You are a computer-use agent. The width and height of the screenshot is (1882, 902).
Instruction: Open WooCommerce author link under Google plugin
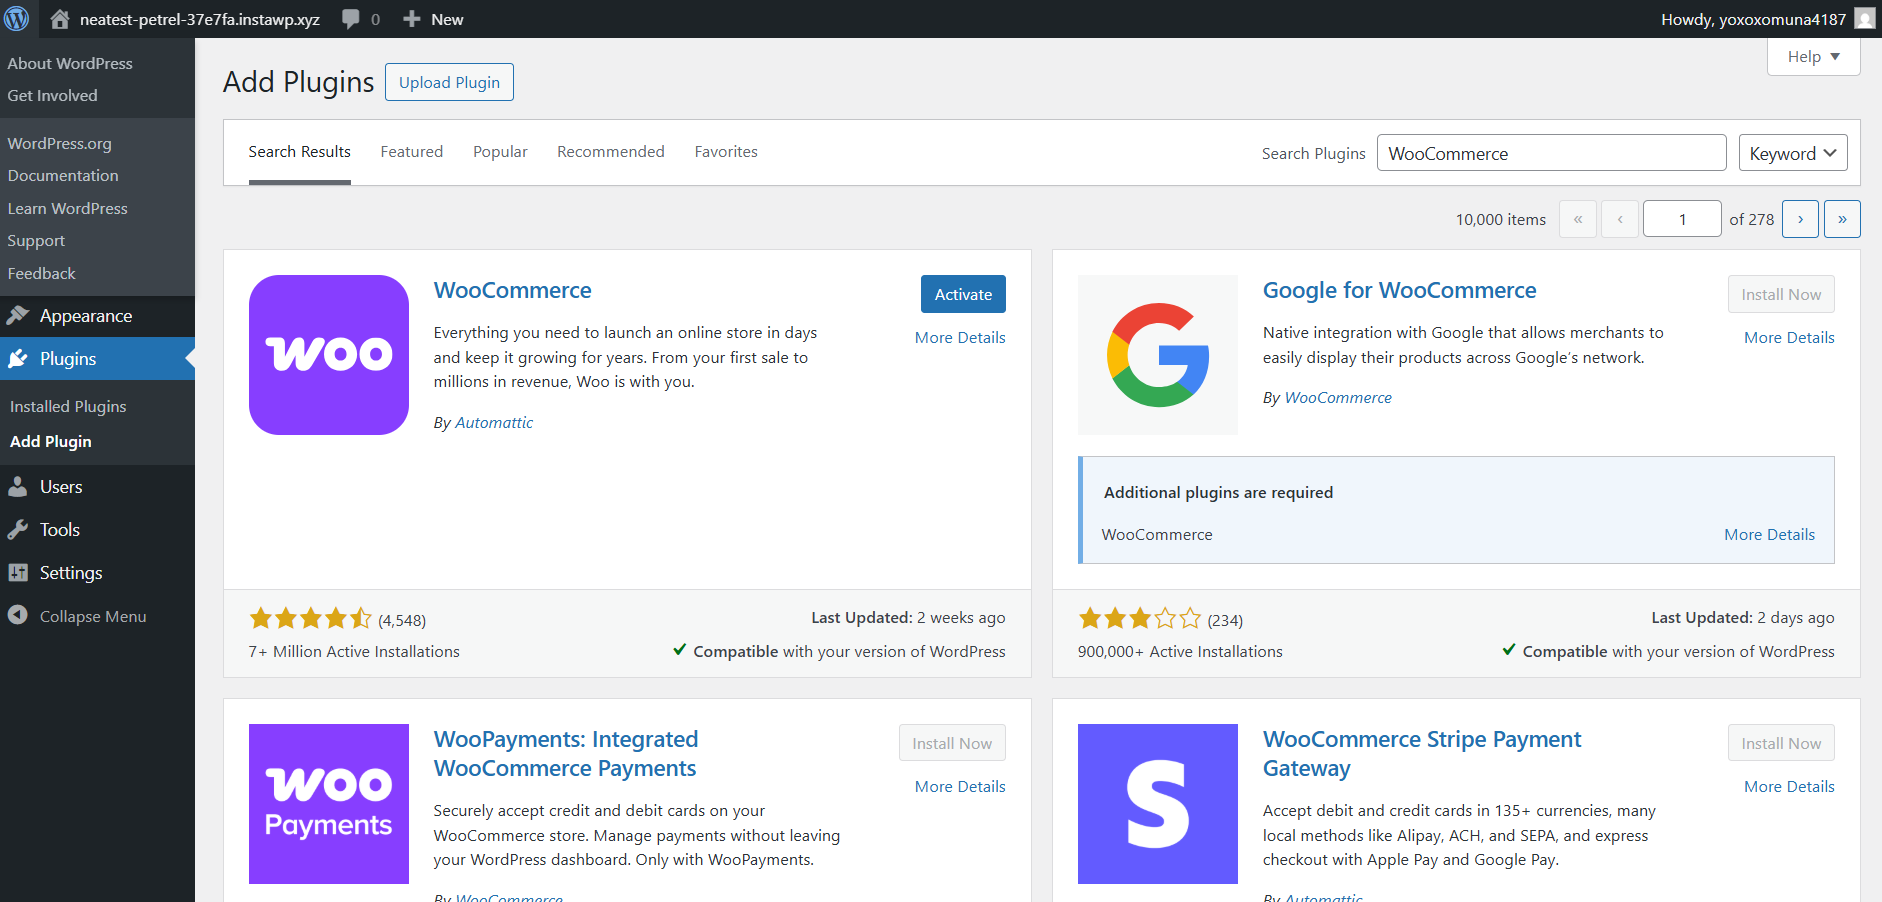(1338, 398)
